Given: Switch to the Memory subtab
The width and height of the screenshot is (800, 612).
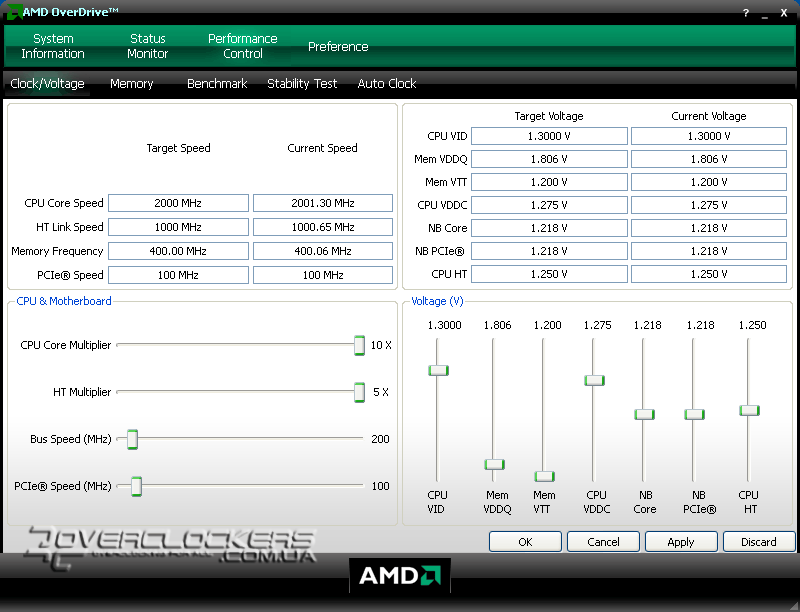Looking at the screenshot, I should pyautogui.click(x=132, y=84).
